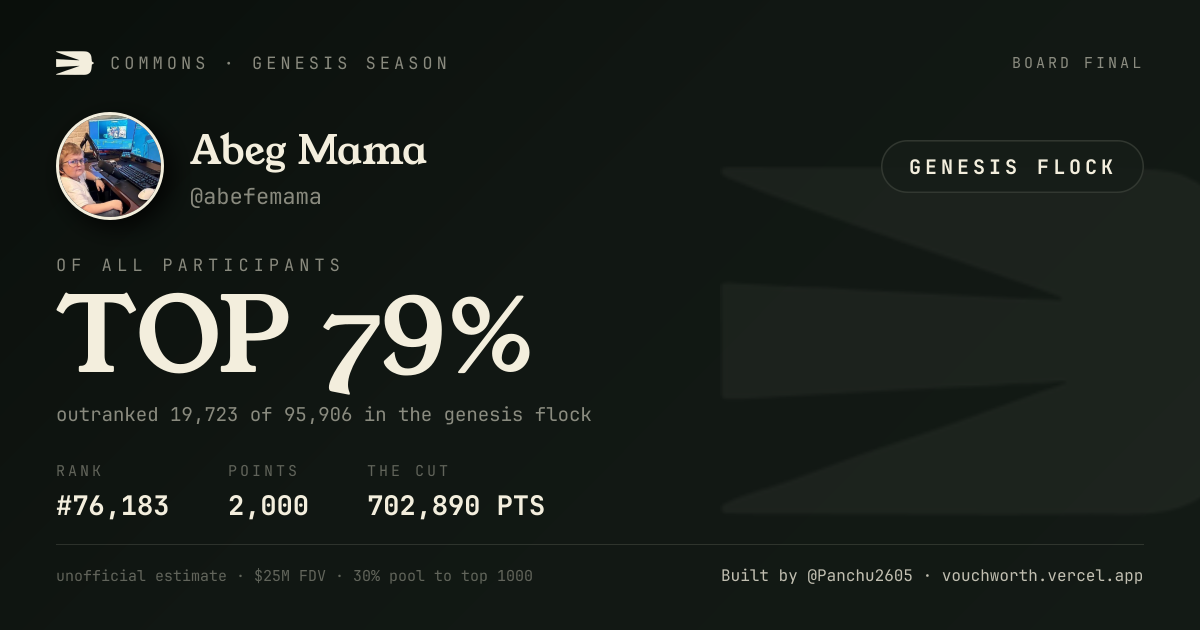Open the @Panchu2605 builder credit
Viewport: 1200px width, 630px height.
pos(860,576)
